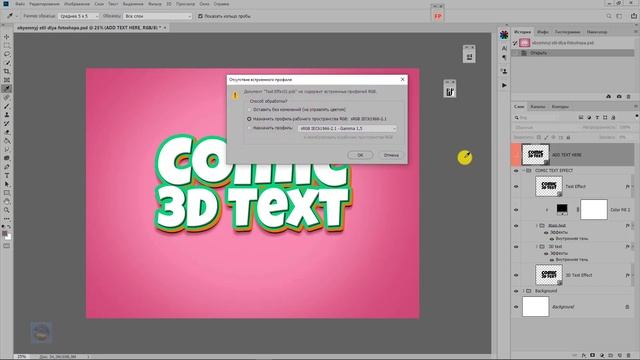Close the document tab
The image size is (640, 360).
pos(164,28)
